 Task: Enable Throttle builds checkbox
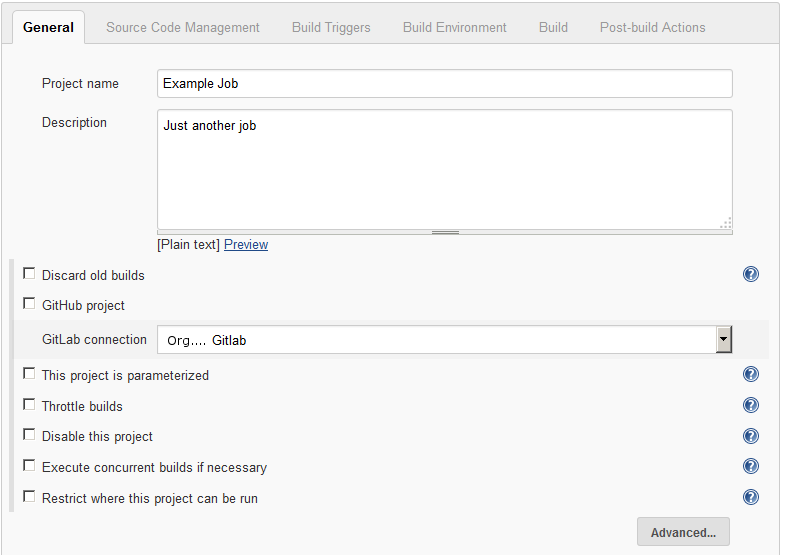coord(29,405)
